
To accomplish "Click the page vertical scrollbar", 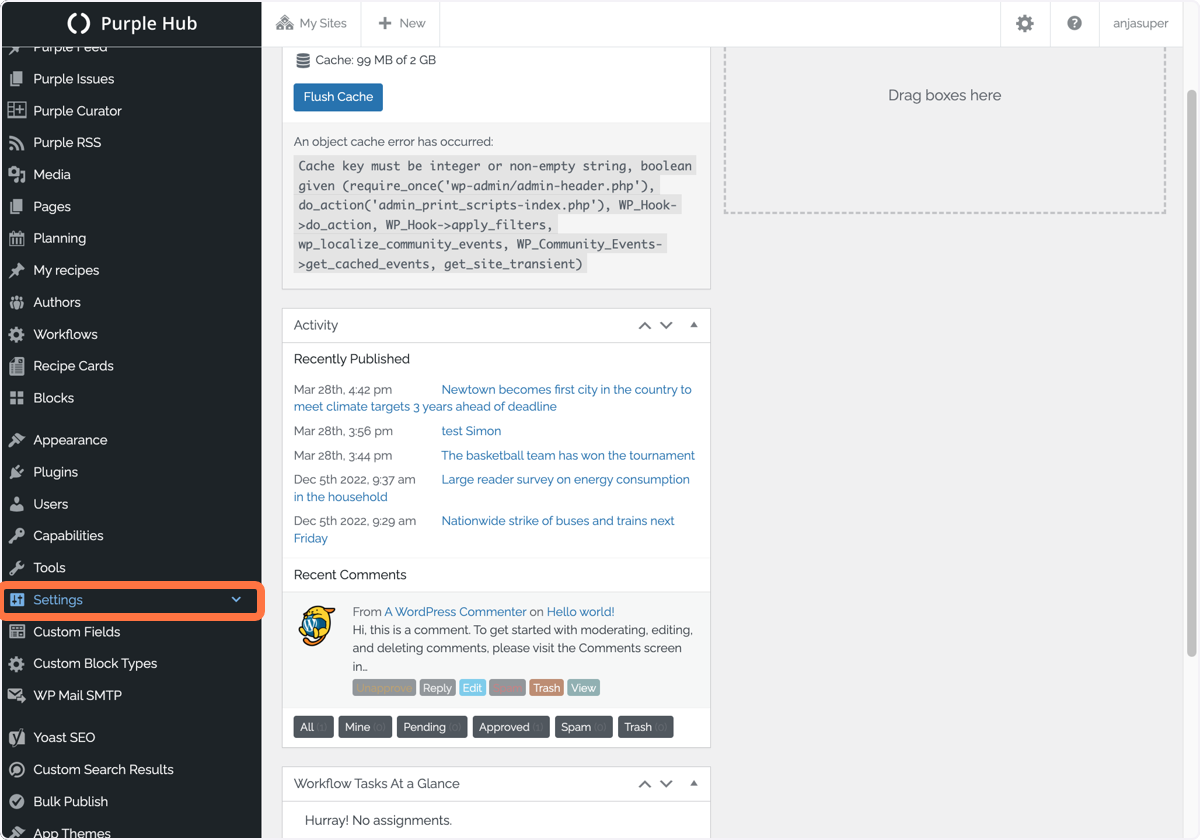I will pyautogui.click(x=1191, y=373).
